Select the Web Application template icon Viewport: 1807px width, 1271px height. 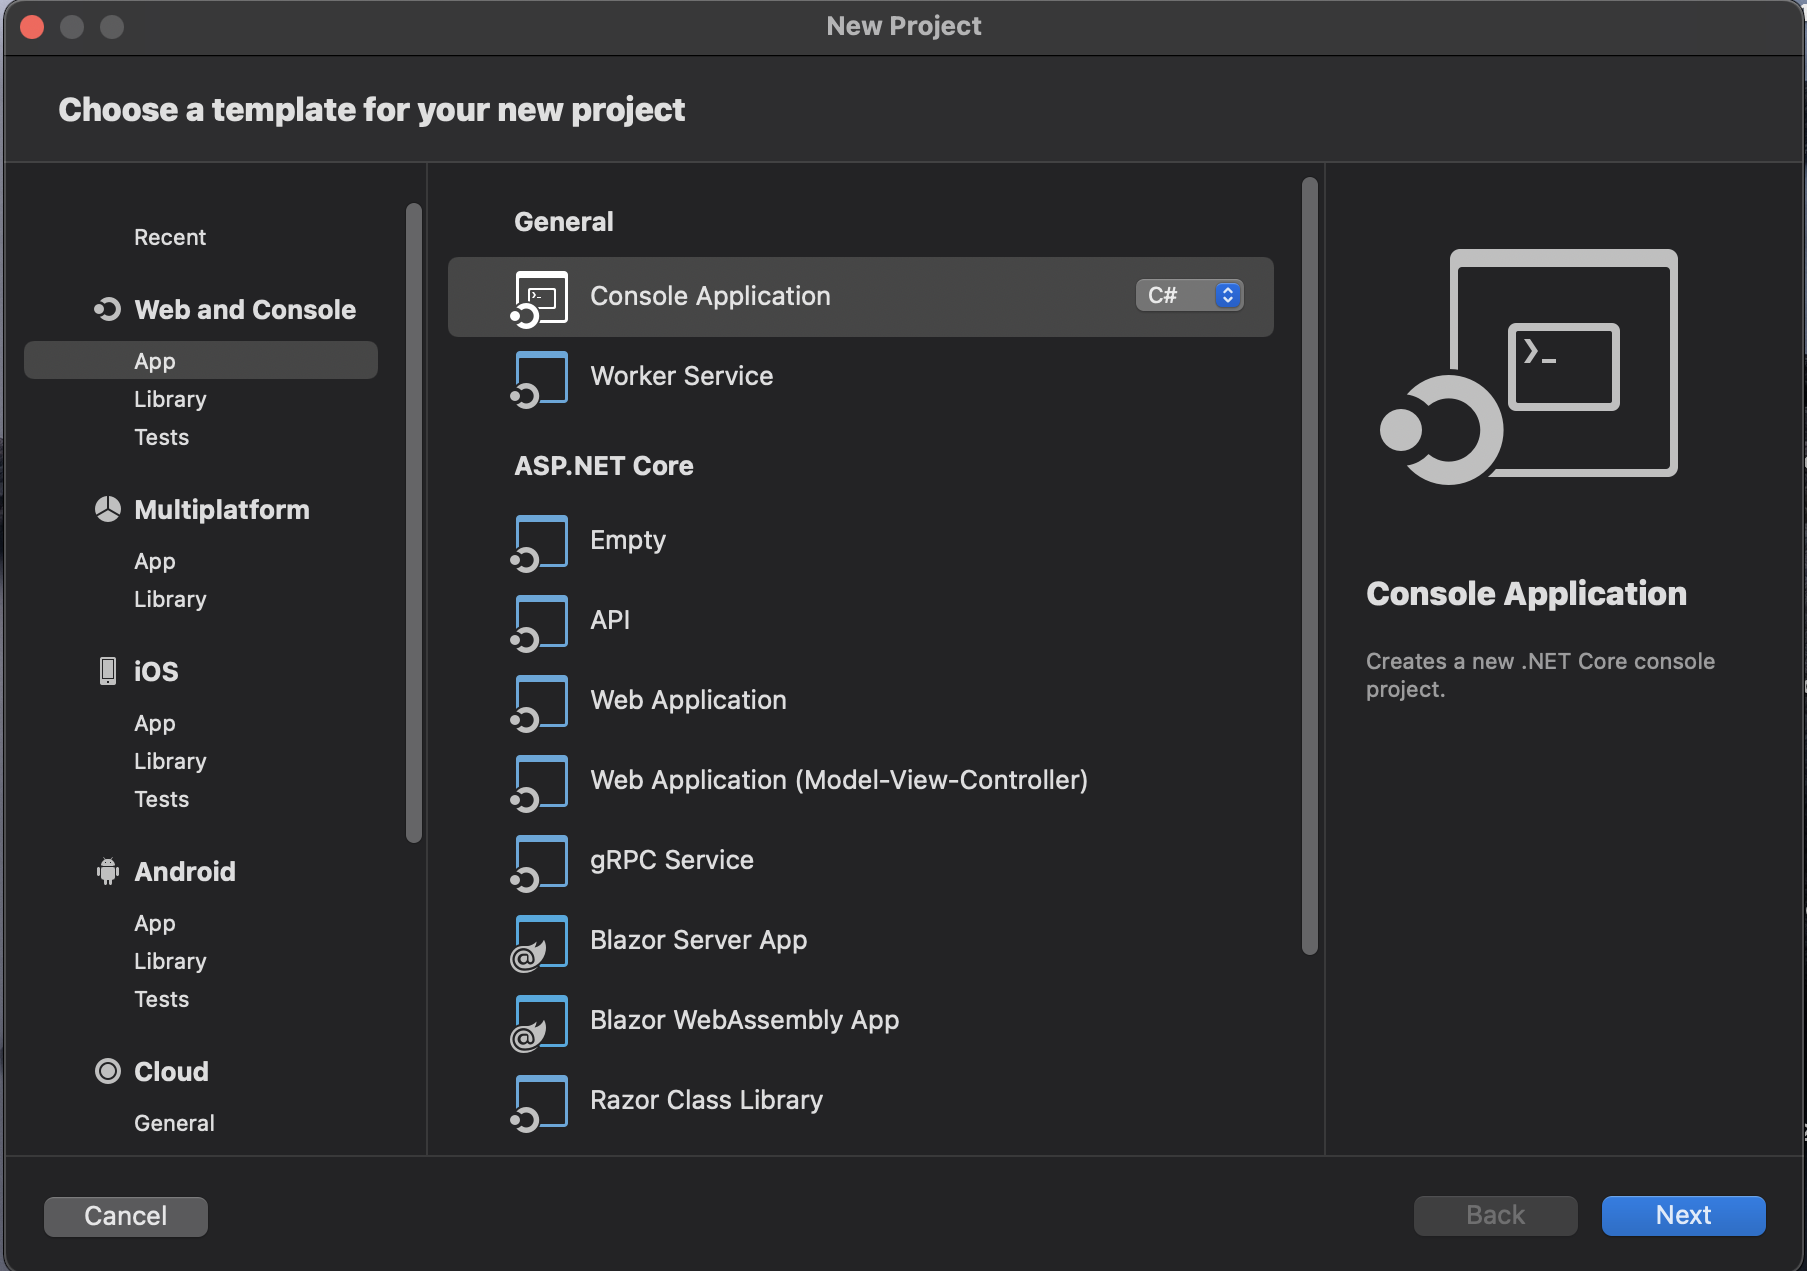pyautogui.click(x=539, y=702)
